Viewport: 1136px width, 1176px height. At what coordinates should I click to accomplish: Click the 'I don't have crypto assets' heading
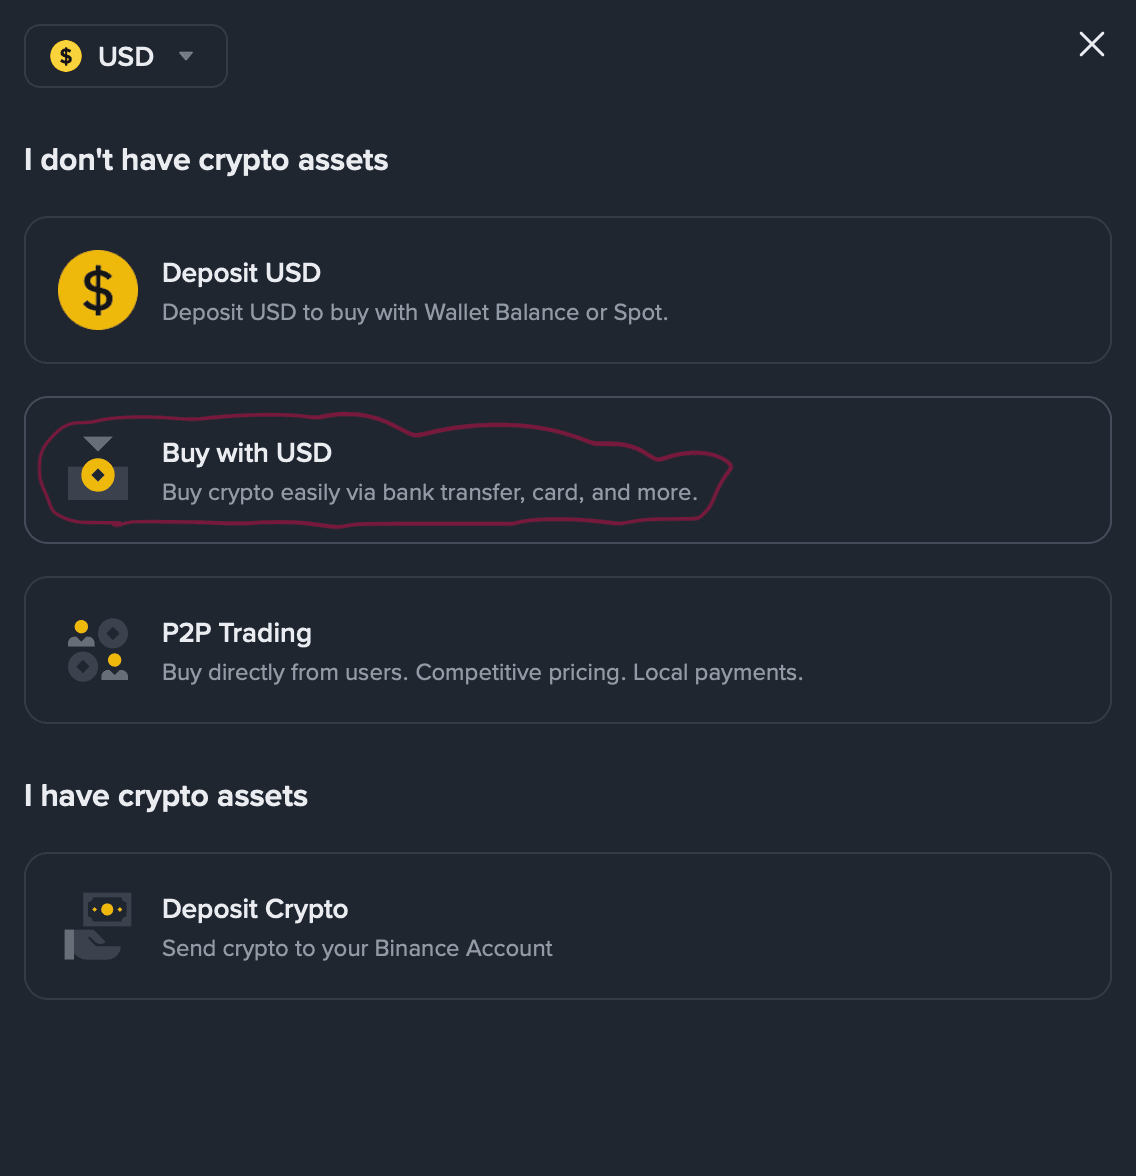pos(206,159)
